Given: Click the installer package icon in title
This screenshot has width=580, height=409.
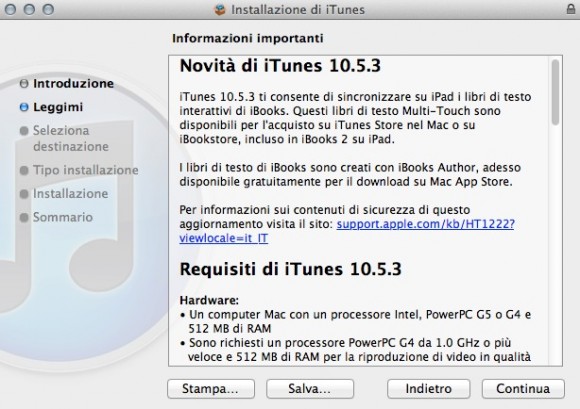Looking at the screenshot, I should 220,10.
